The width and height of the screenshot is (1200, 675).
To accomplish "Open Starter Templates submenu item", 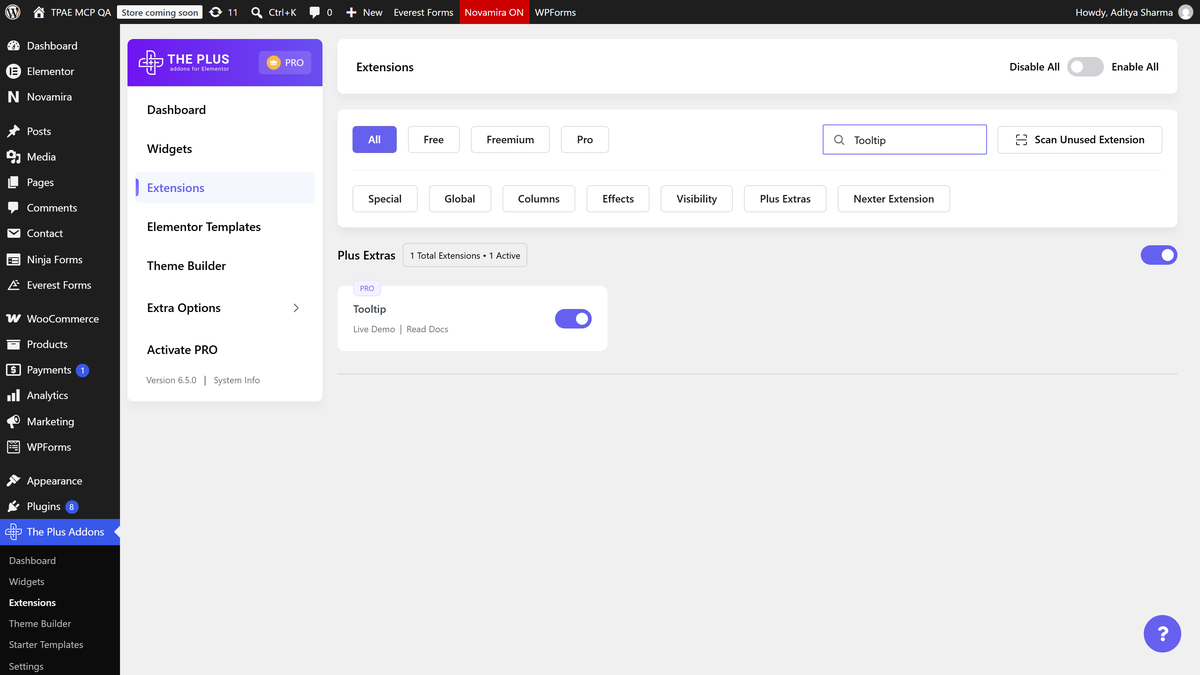I will (46, 645).
